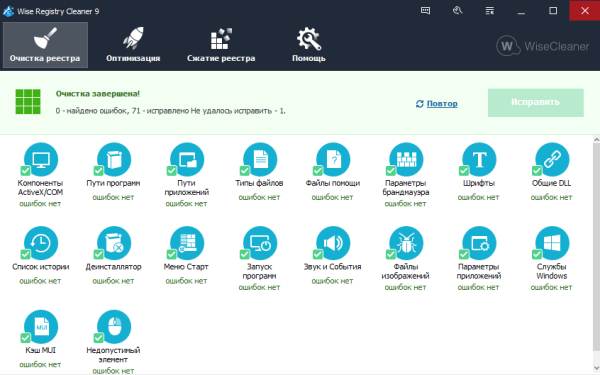The image size is (600, 375).
Task: Click the green grid status icon
Action: point(28,102)
